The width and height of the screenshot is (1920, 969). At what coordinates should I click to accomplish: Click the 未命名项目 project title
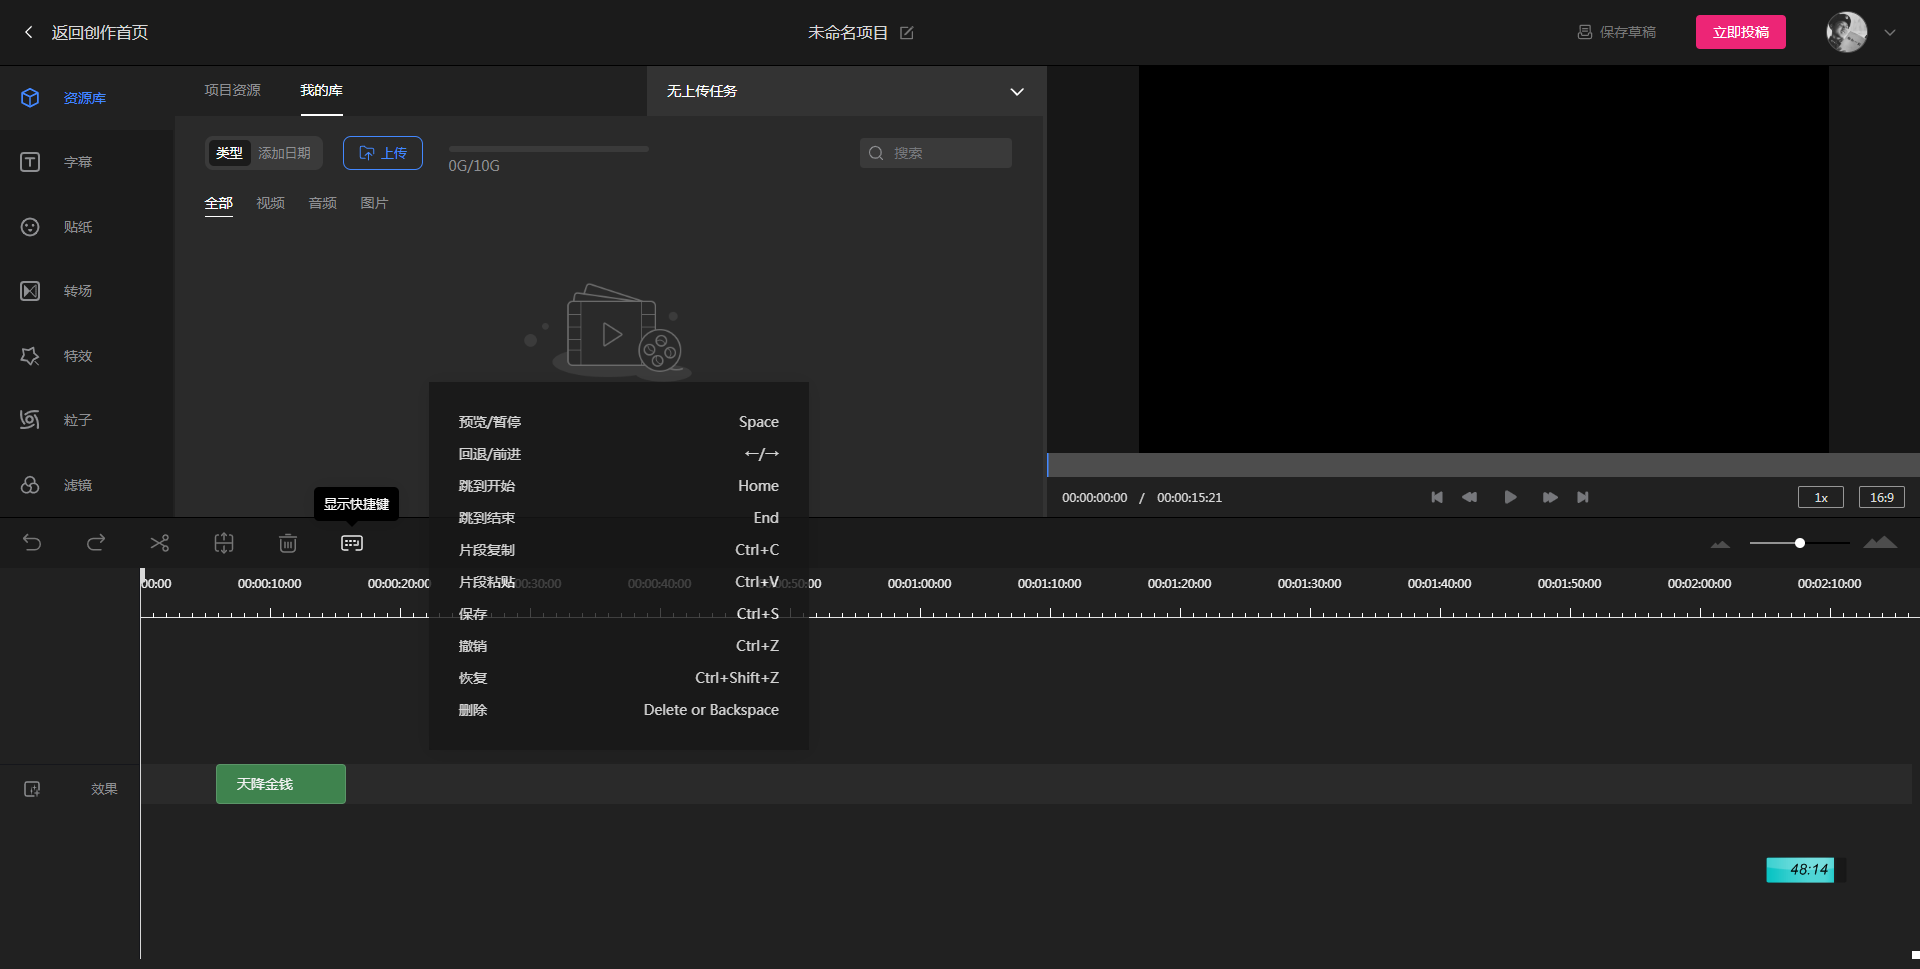point(848,33)
